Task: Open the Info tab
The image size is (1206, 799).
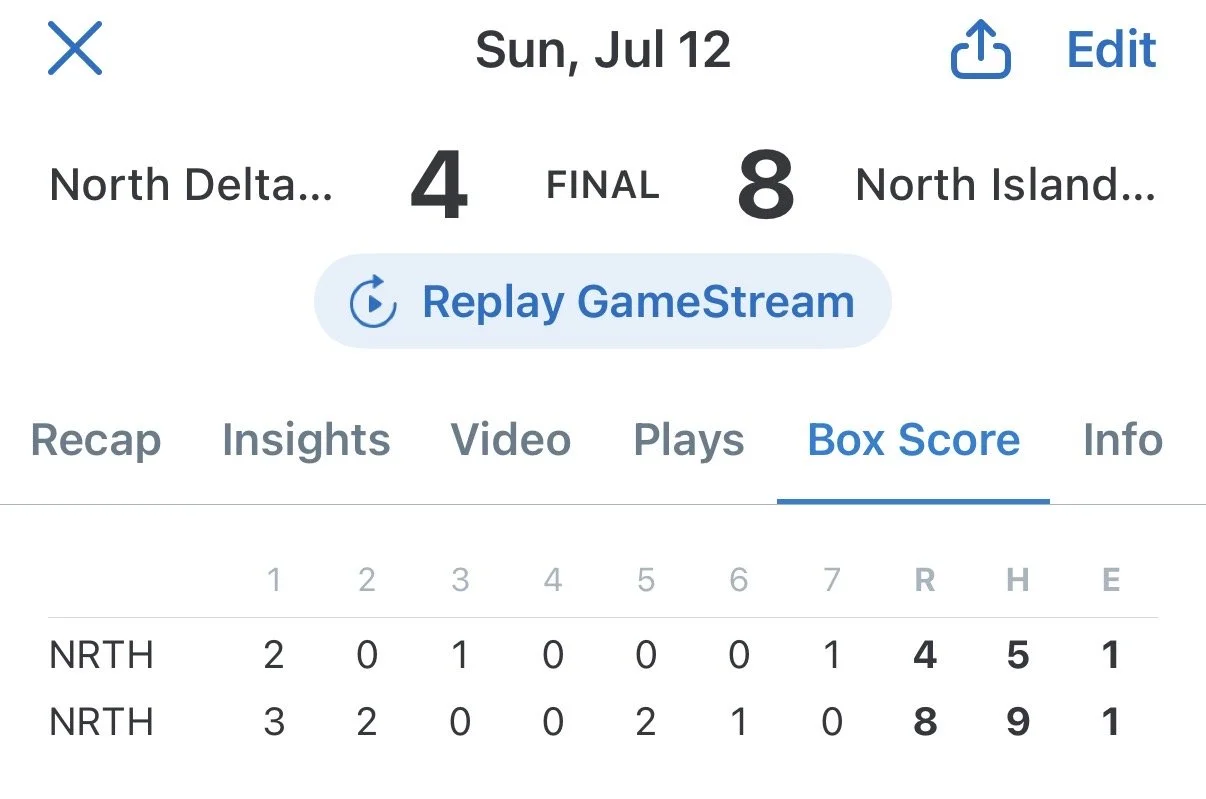Action: [x=1123, y=440]
